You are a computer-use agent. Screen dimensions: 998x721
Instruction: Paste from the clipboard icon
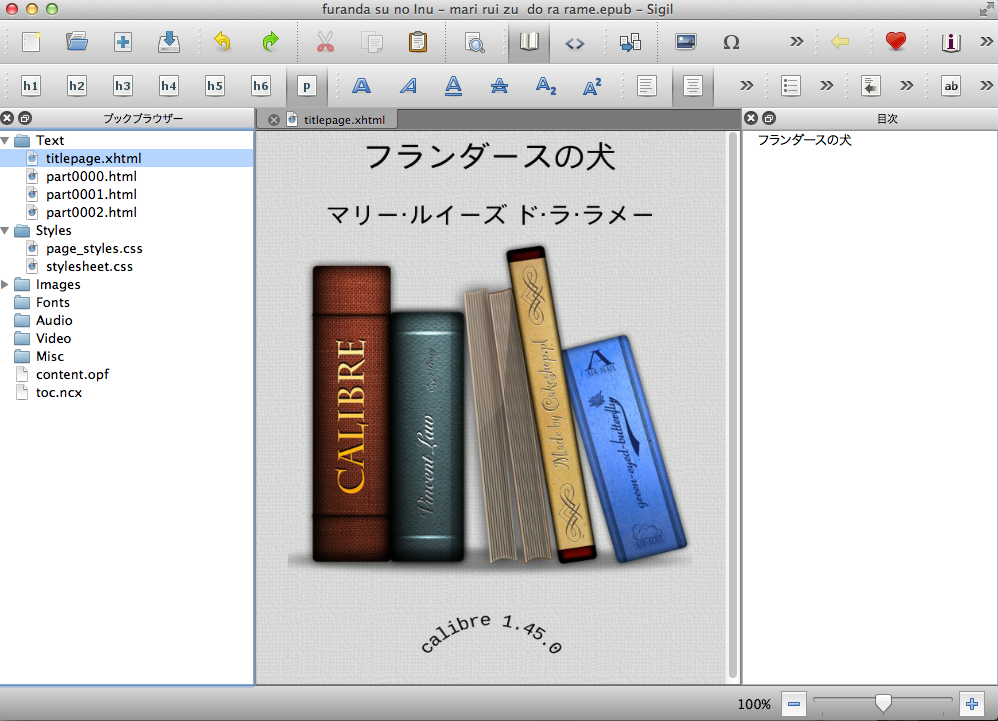click(418, 42)
